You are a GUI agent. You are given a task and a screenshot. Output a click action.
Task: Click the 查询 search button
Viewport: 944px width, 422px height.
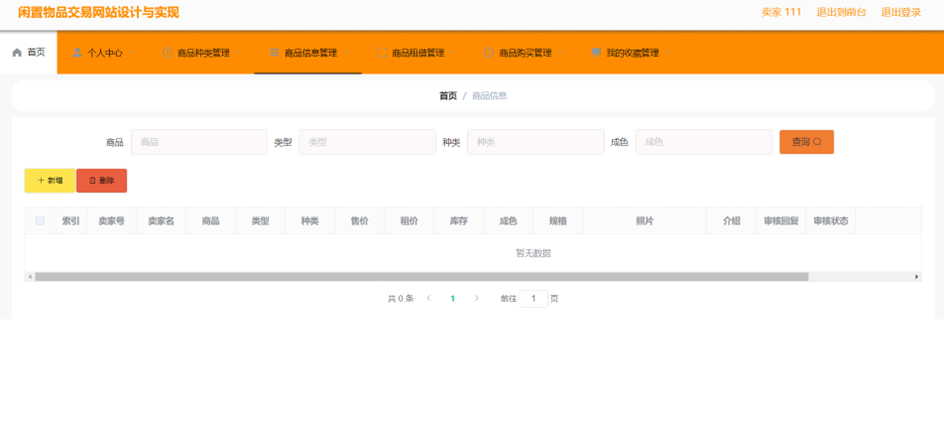[807, 142]
